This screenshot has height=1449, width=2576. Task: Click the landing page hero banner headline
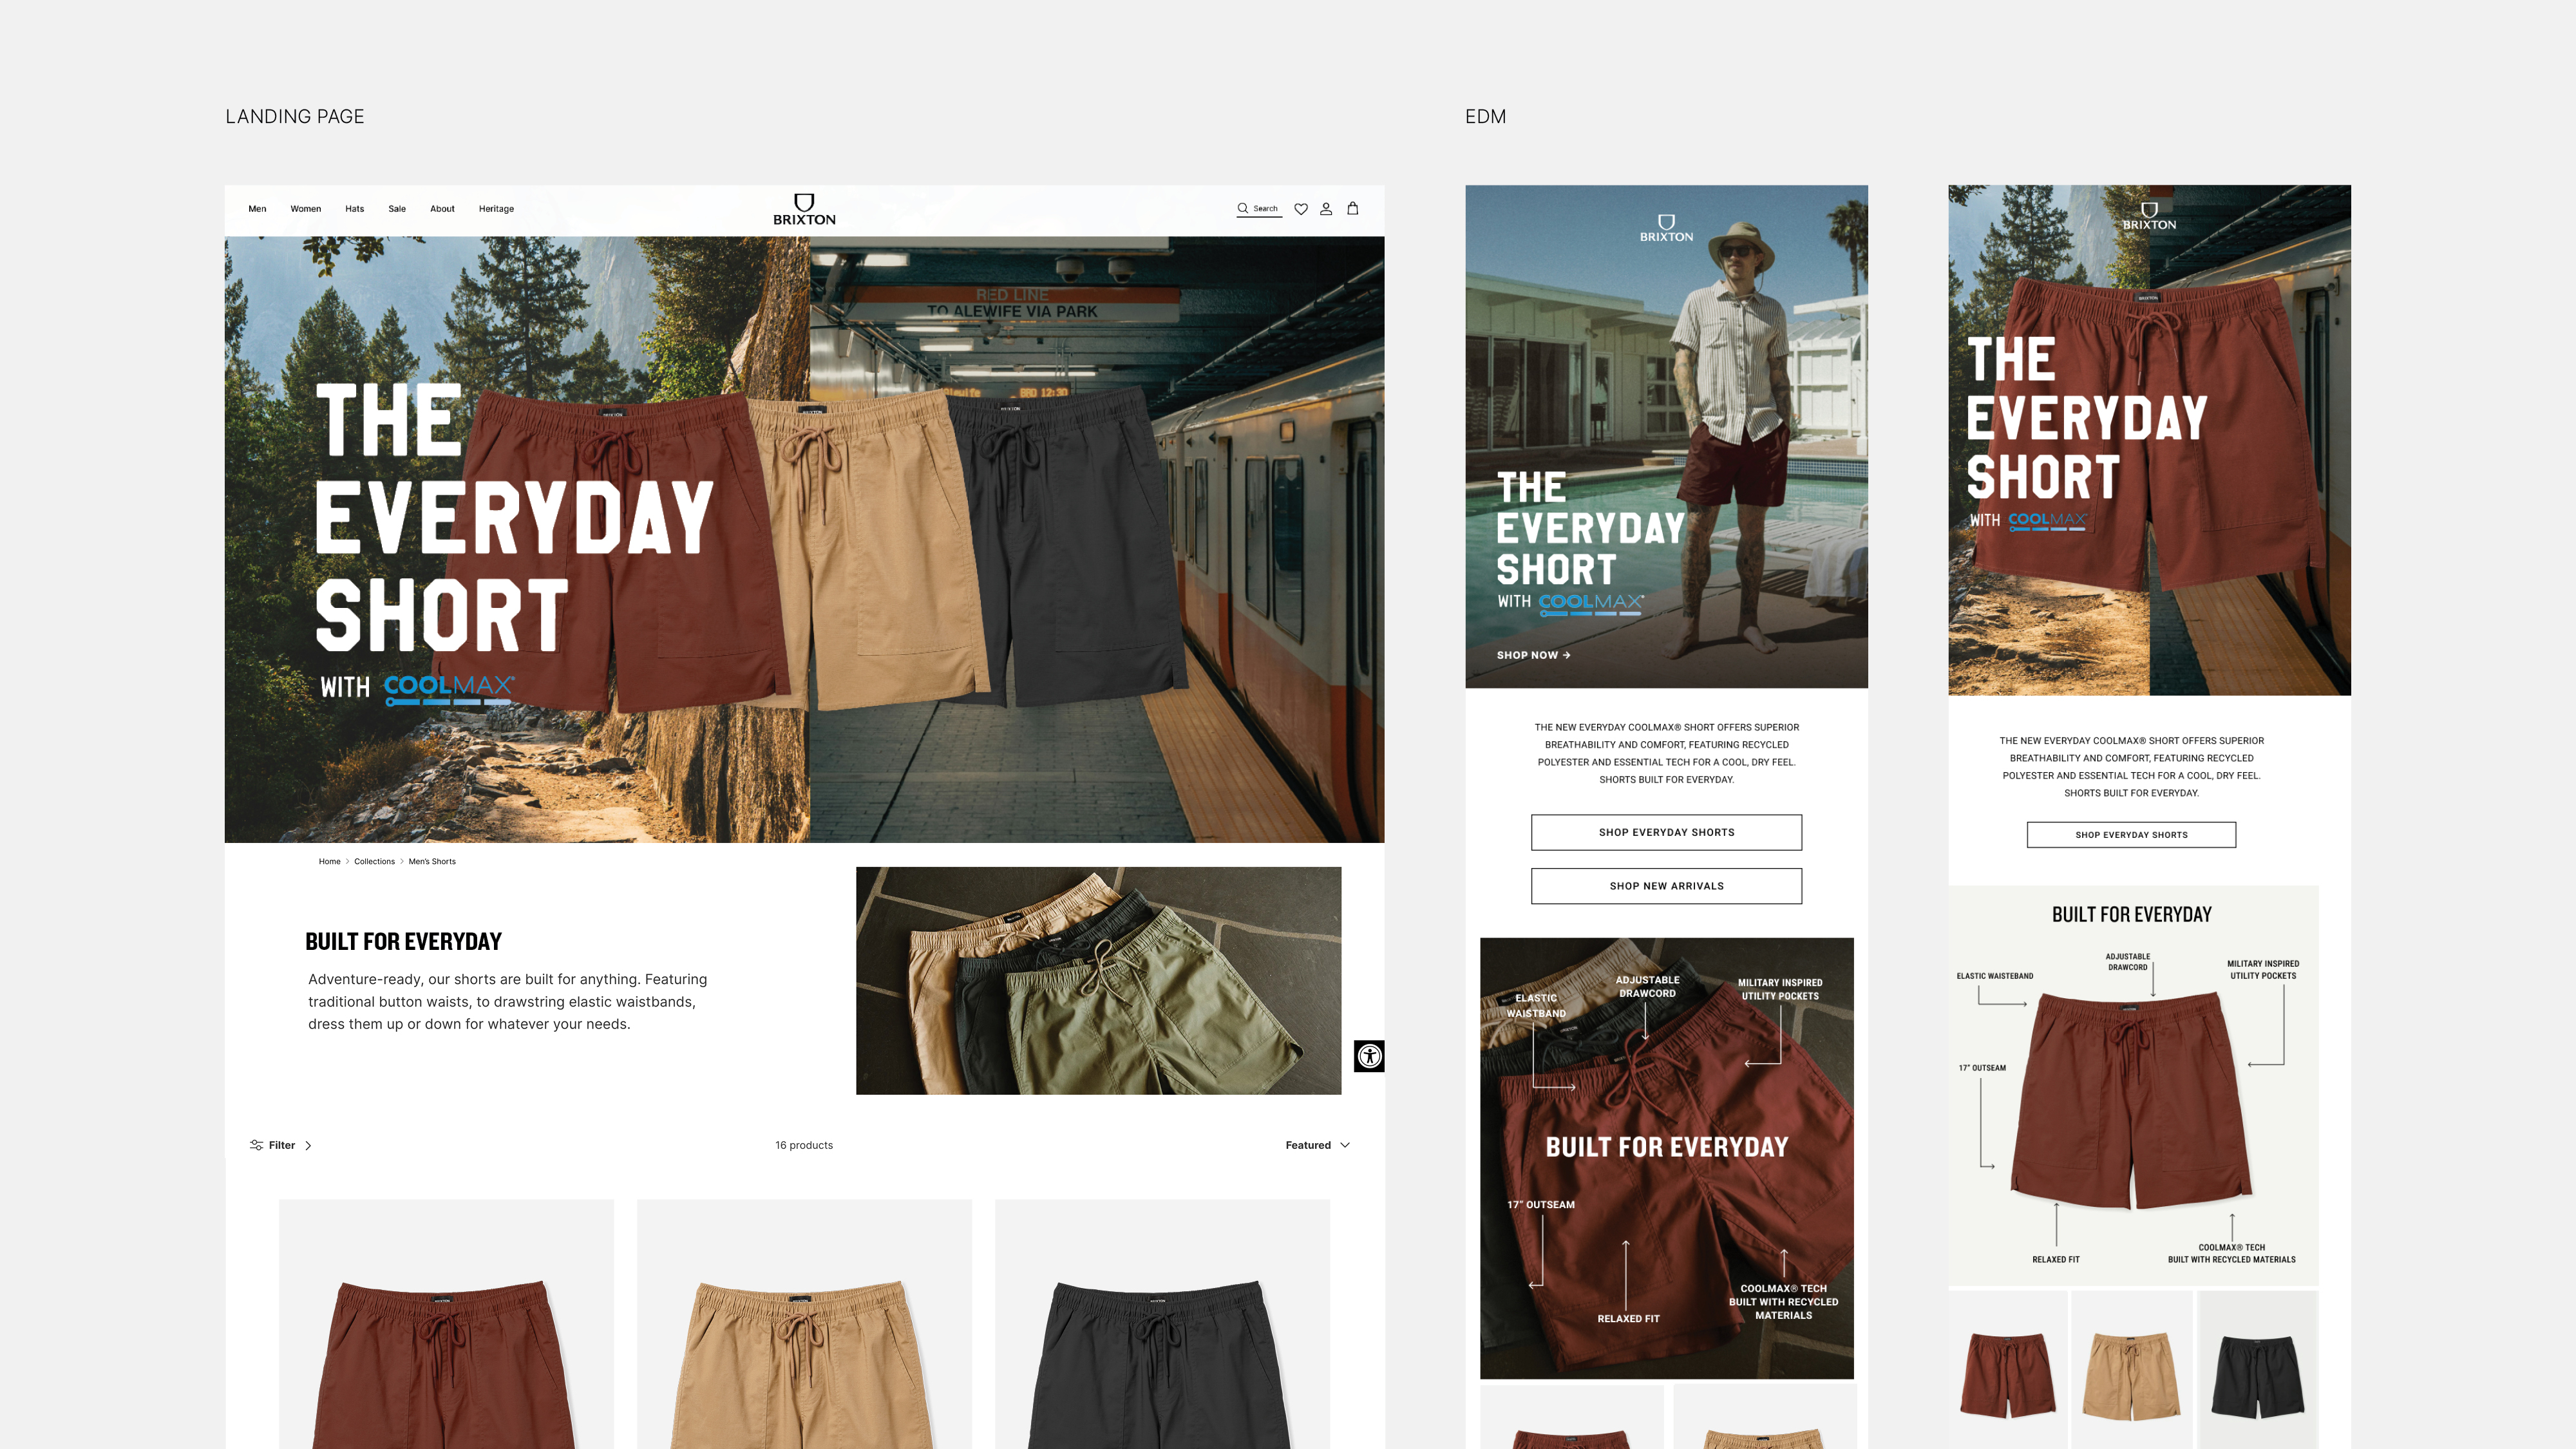pyautogui.click(x=514, y=517)
